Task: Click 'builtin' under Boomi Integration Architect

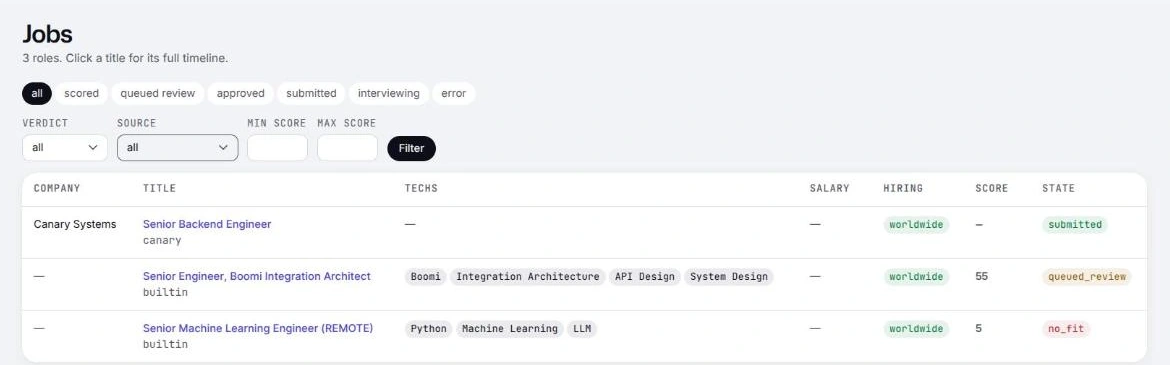Action: point(165,293)
